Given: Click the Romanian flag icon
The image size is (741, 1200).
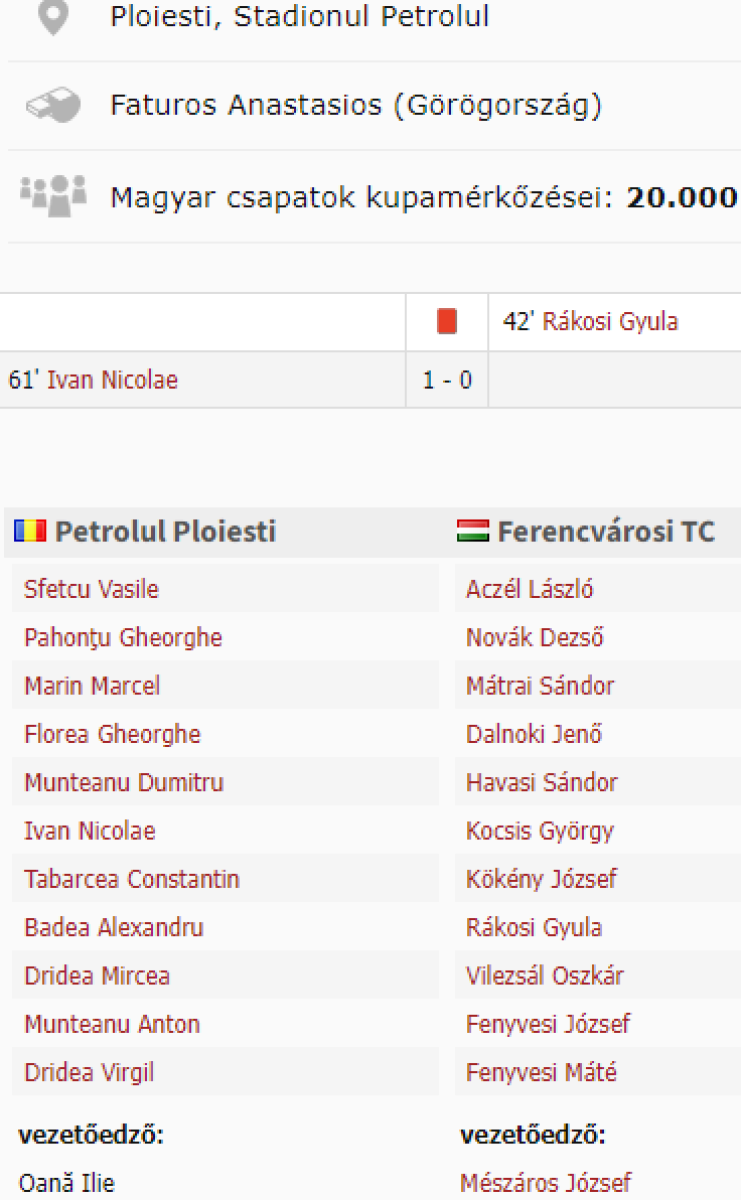Looking at the screenshot, I should coord(30,531).
